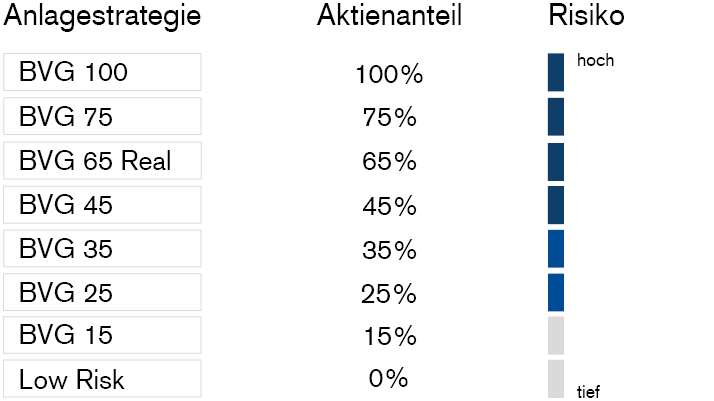714x401 pixels.
Task: Click the risk bar for BVG 75
Action: tap(556, 116)
